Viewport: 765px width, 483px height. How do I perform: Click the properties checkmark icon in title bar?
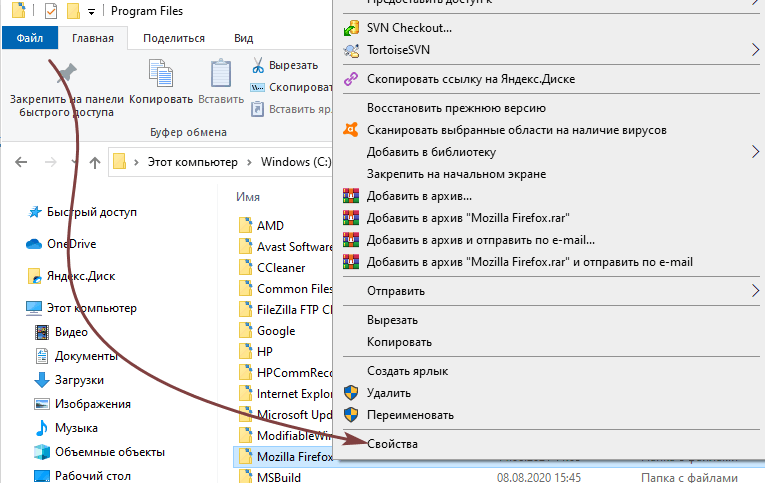[x=51, y=11]
